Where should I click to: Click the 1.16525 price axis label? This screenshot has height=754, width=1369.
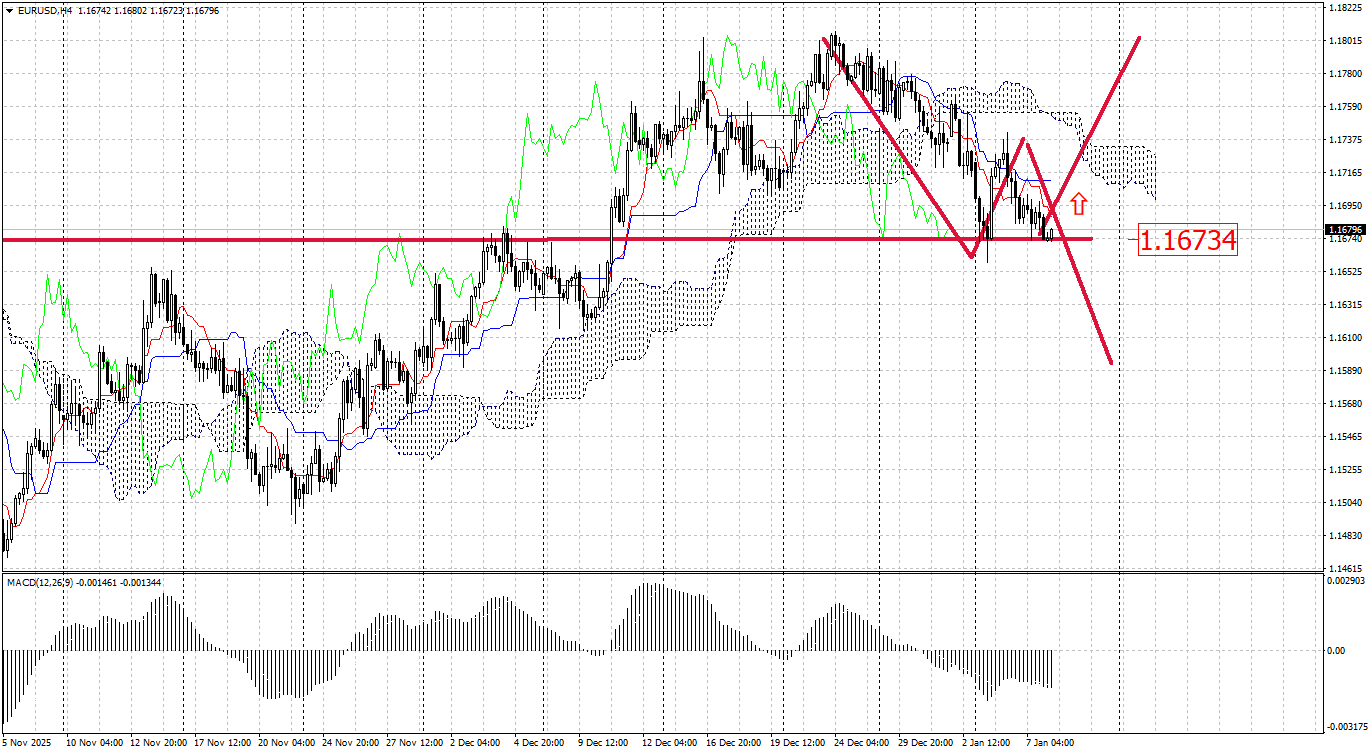click(1345, 272)
